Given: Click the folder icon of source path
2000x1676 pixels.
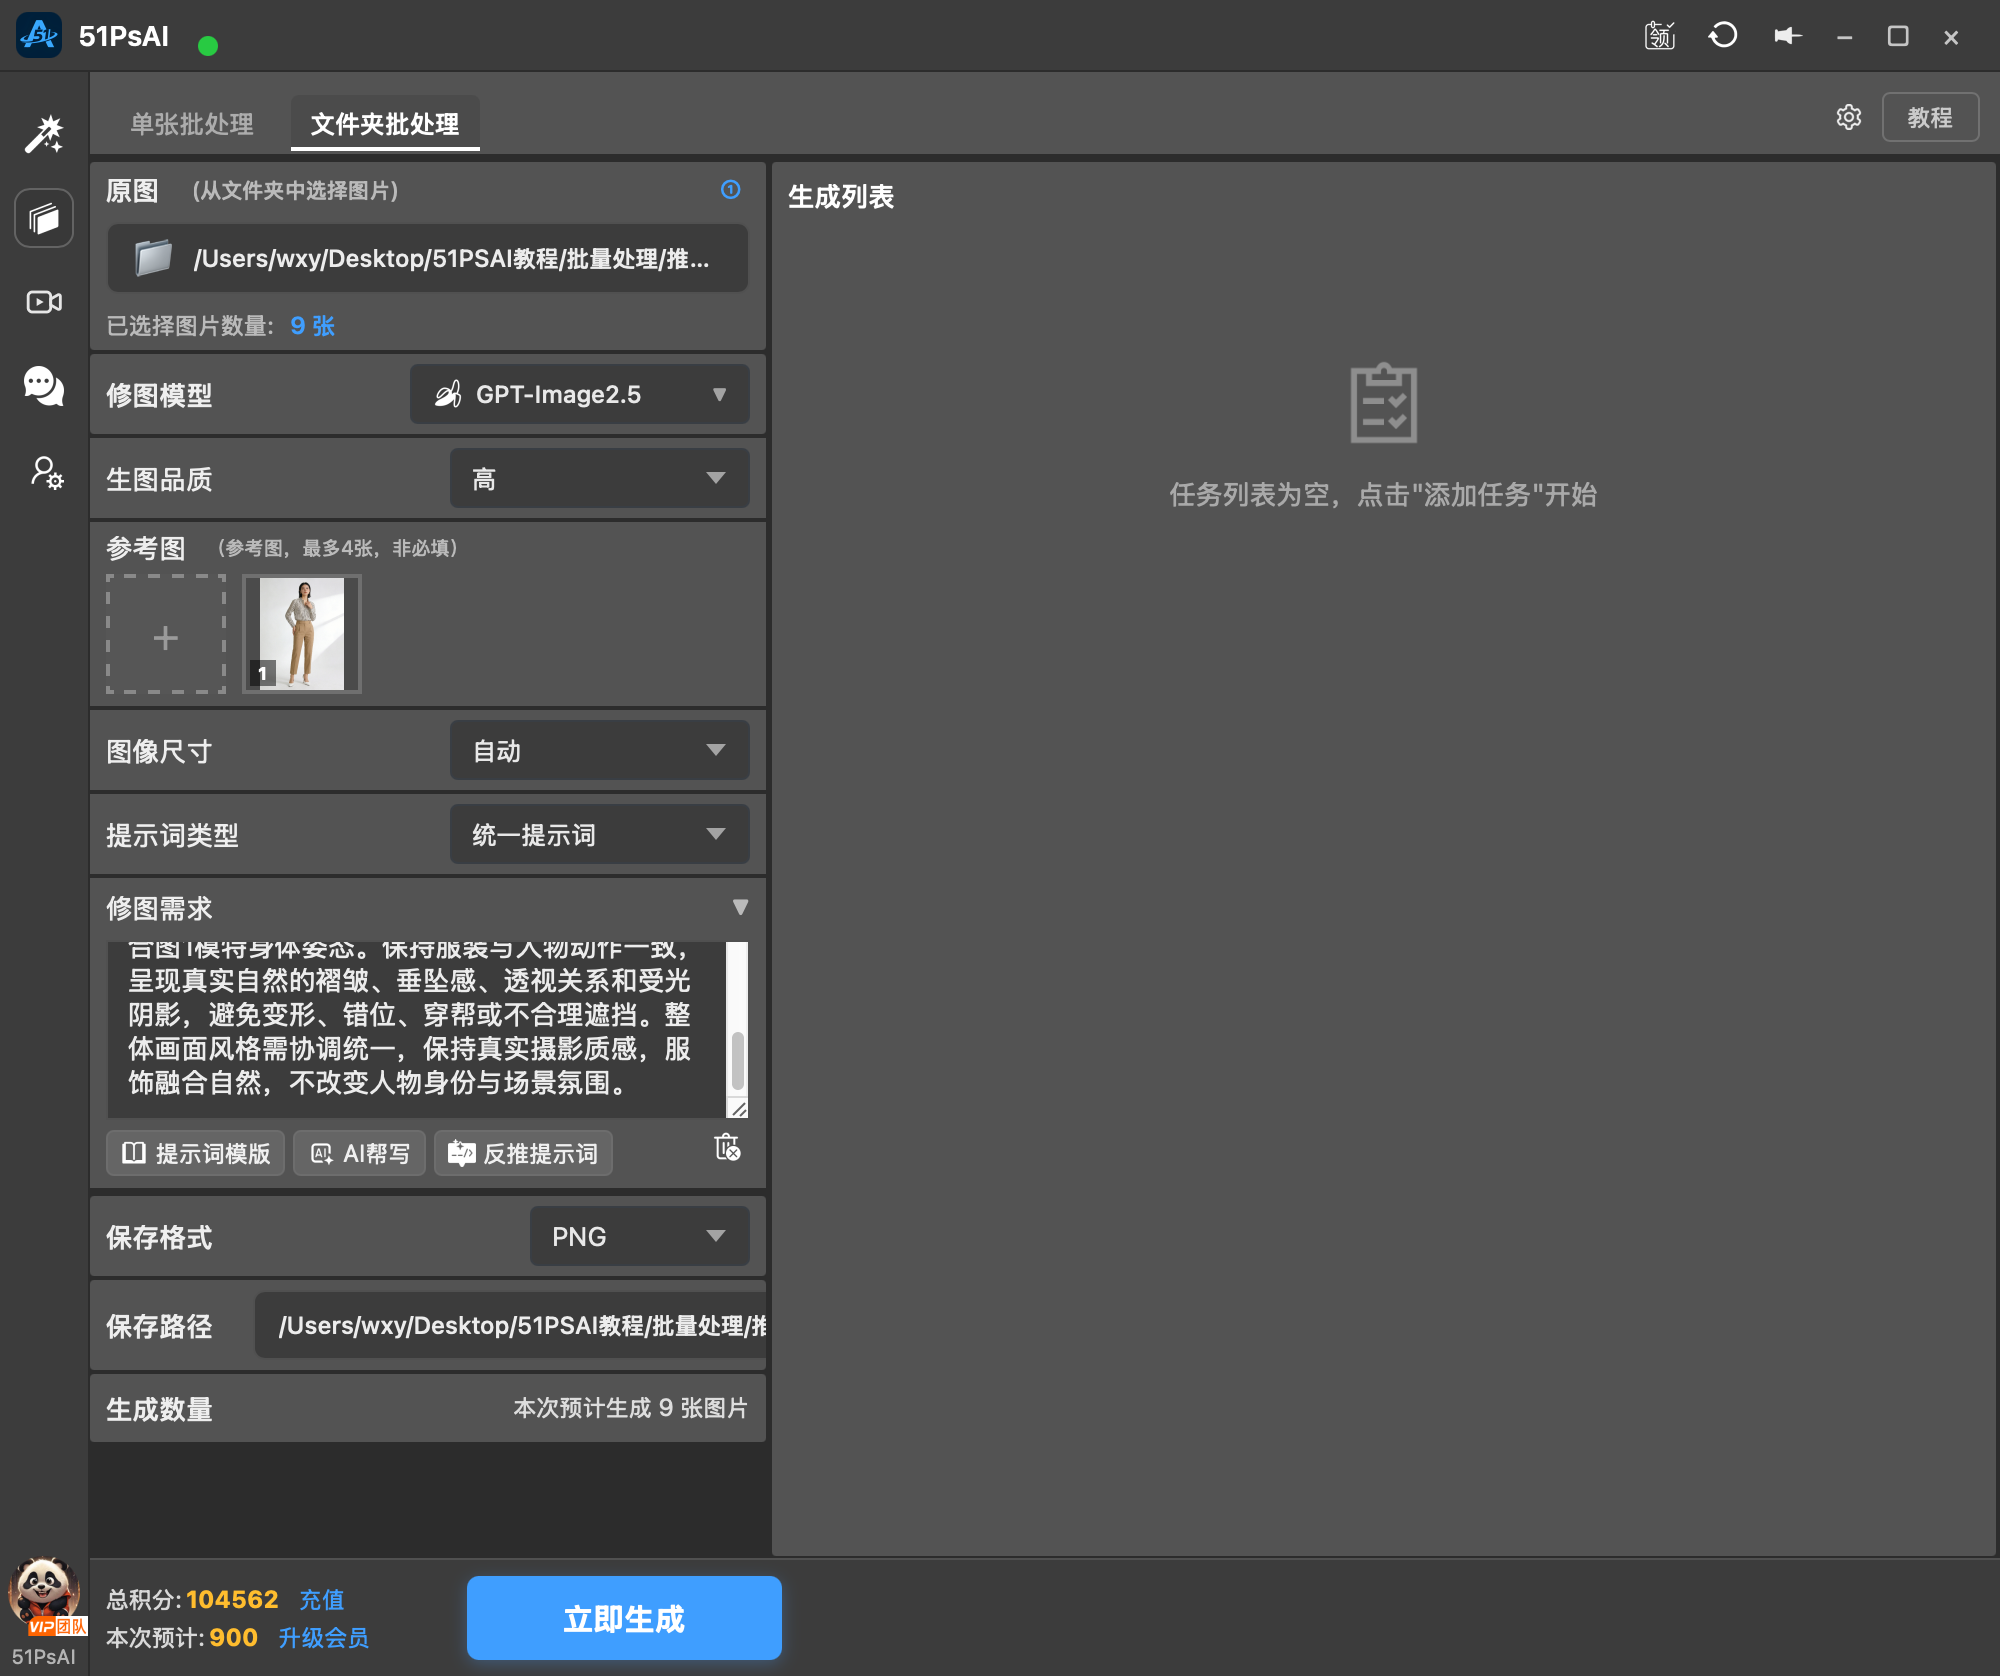Looking at the screenshot, I should [x=153, y=258].
